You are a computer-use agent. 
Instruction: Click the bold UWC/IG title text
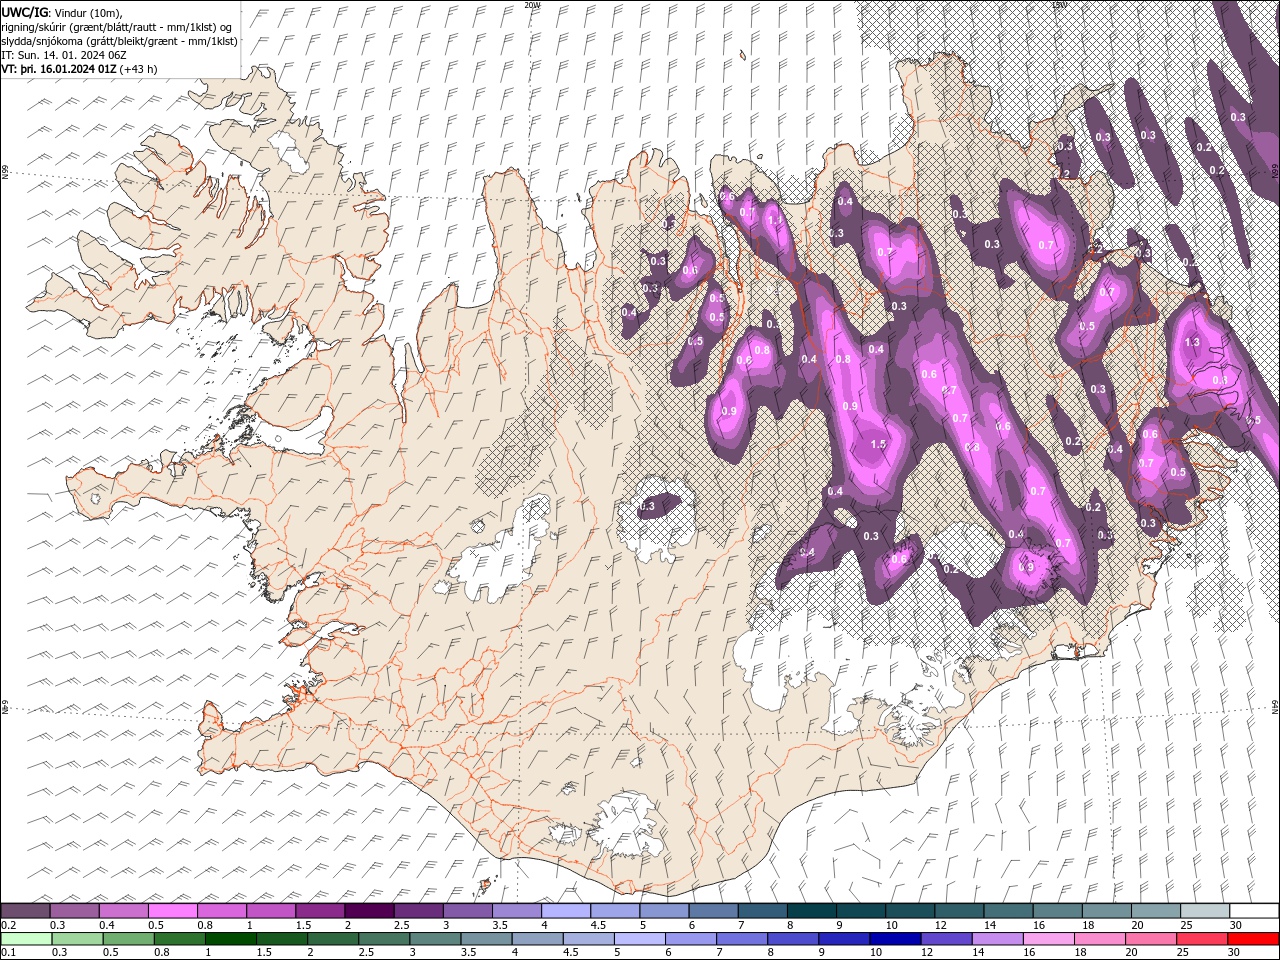[24, 12]
